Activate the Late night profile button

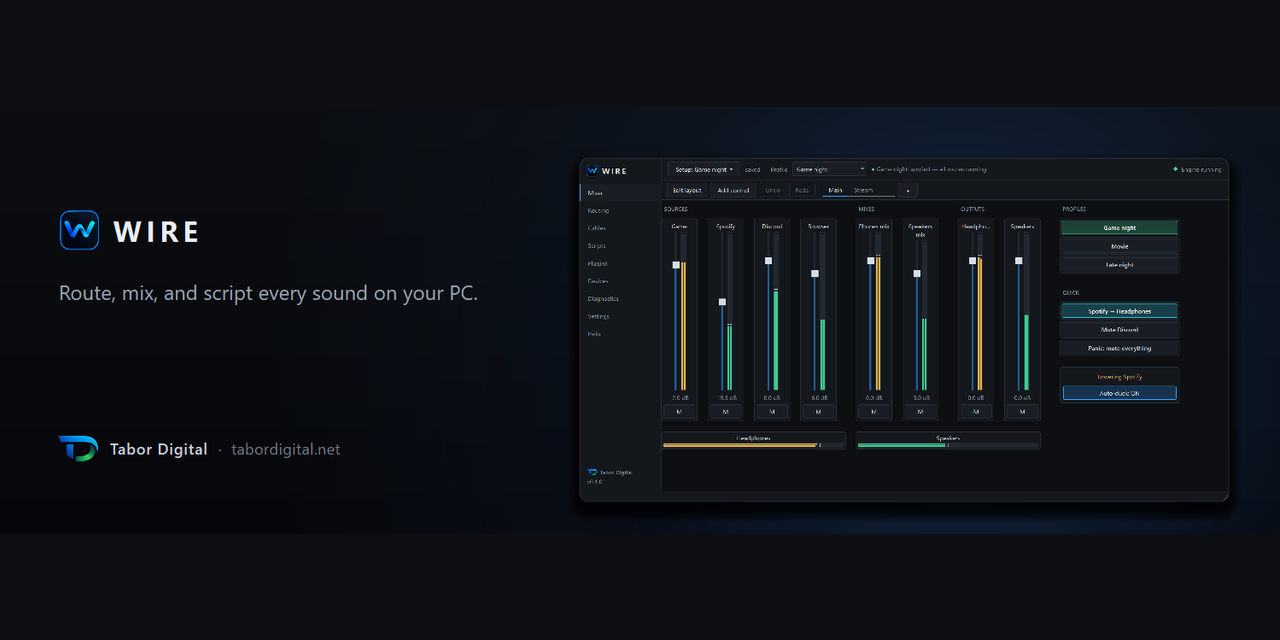coord(1120,265)
